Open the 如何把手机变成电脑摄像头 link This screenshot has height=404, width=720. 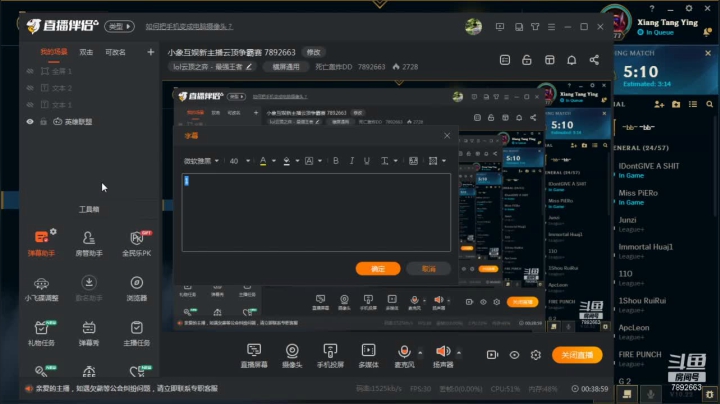(x=189, y=27)
